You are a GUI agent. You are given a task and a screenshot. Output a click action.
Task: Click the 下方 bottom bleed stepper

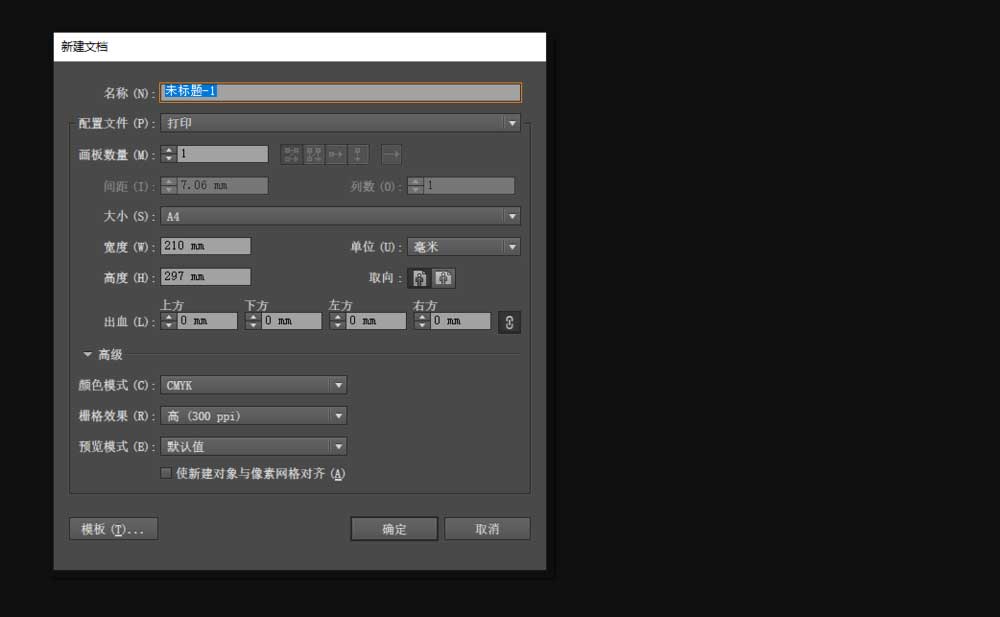253,321
